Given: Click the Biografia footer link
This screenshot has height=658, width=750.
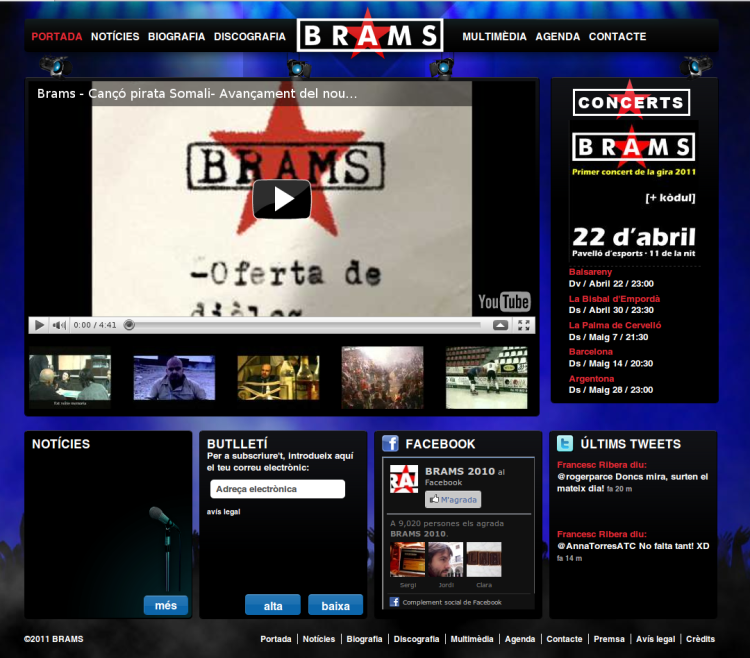Looking at the screenshot, I should 364,639.
